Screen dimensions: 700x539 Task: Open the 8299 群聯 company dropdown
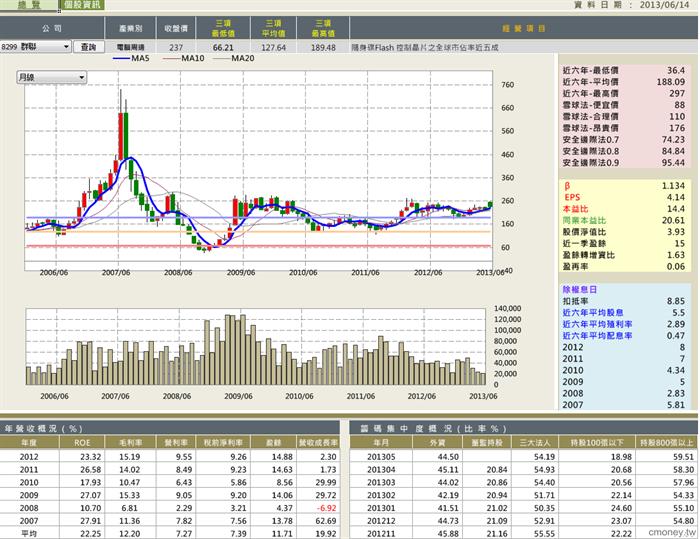(x=36, y=46)
